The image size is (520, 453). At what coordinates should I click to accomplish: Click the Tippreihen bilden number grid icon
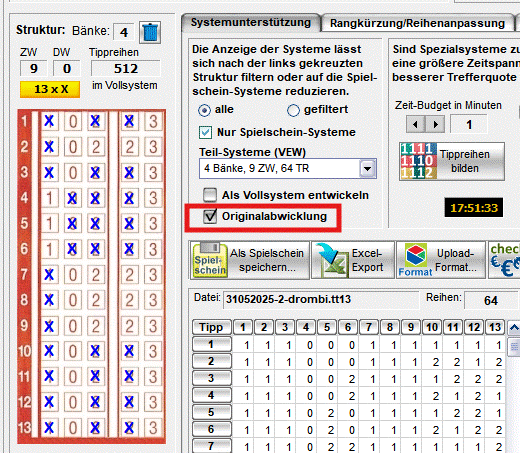click(x=419, y=161)
